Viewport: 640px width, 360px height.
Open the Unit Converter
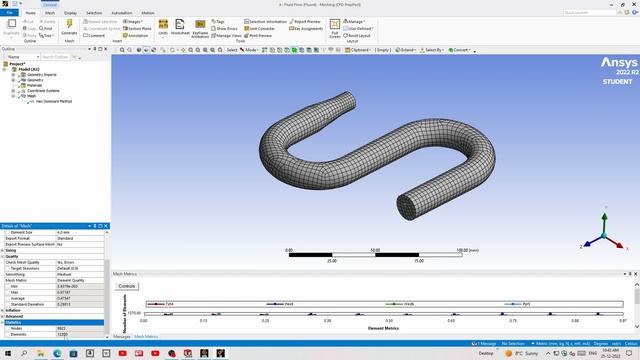pyautogui.click(x=260, y=29)
